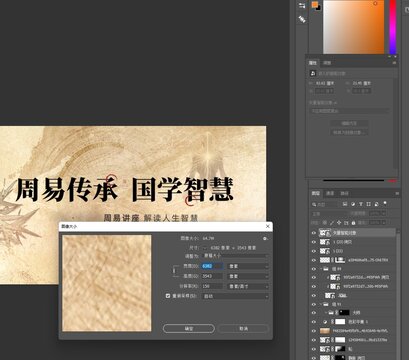
Task: Click the height field showing 3543
Action: [212, 276]
